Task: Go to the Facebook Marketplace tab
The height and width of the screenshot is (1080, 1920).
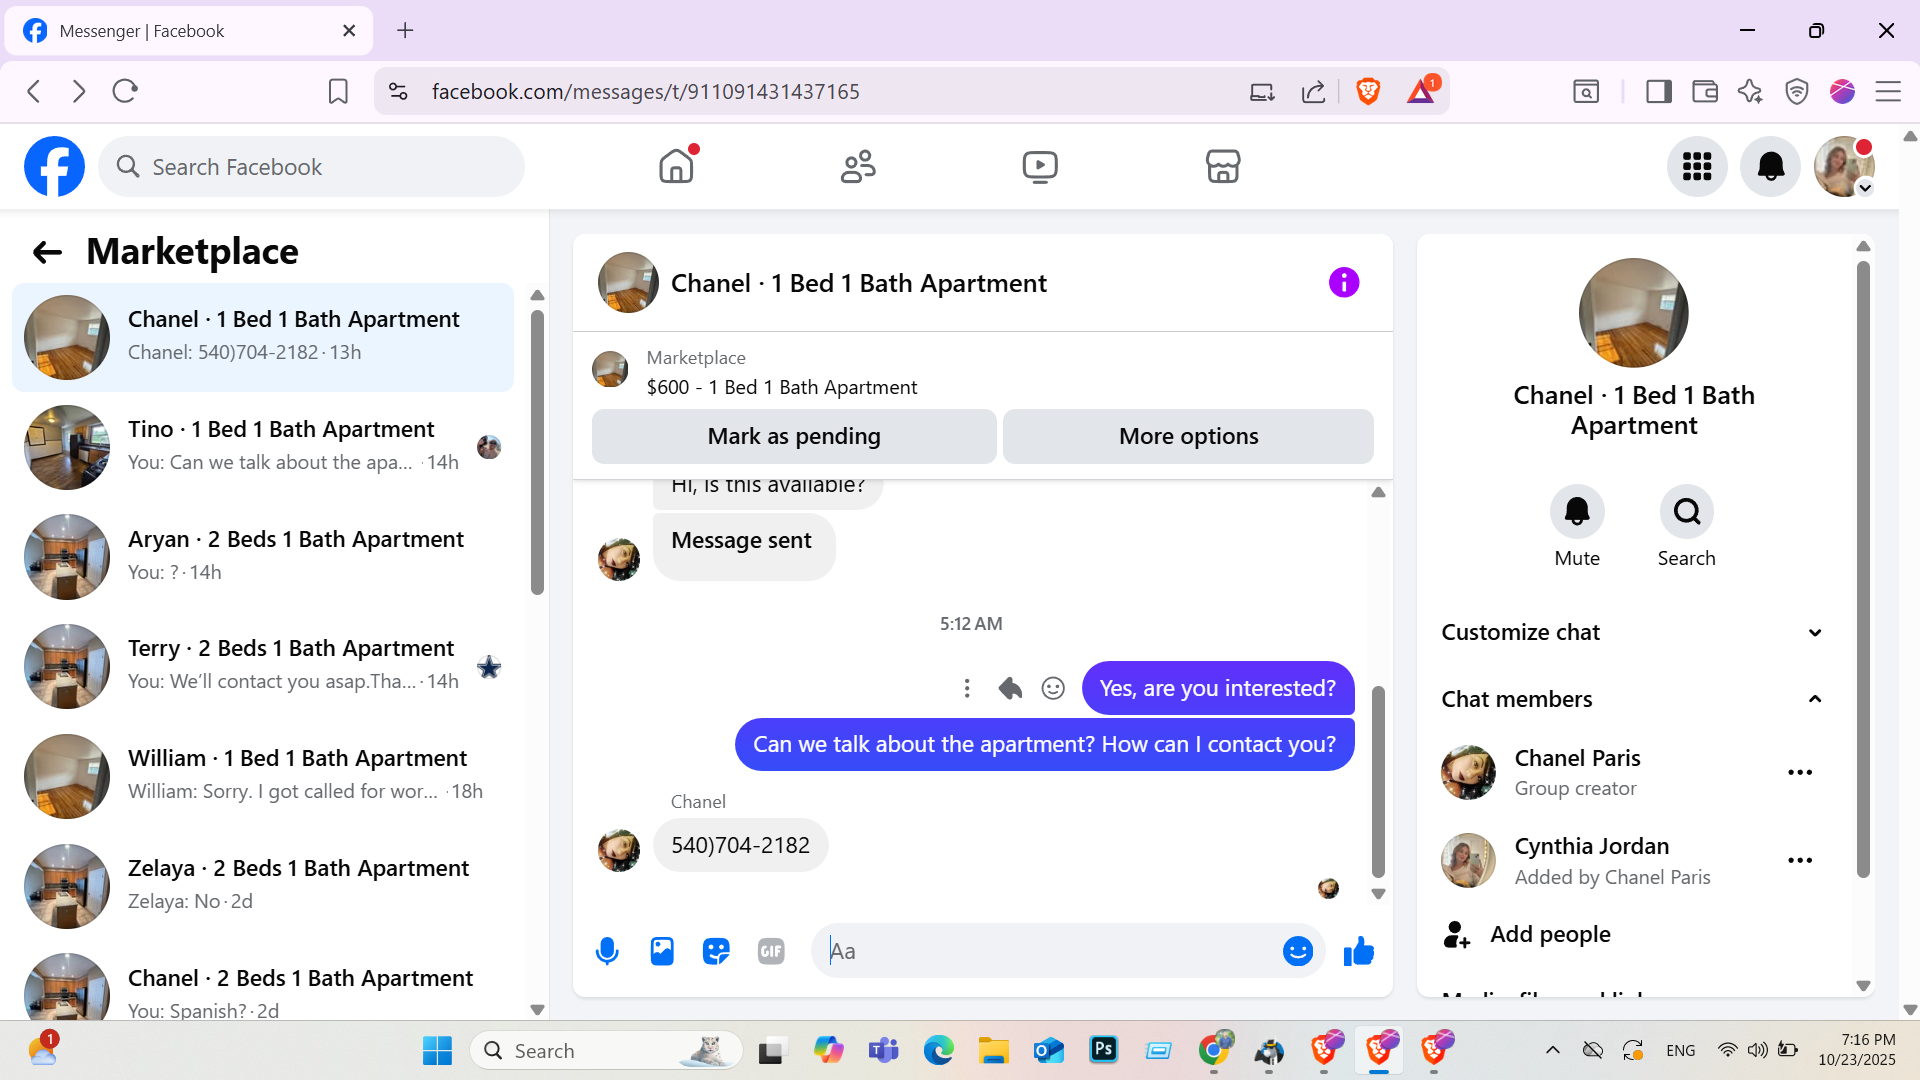Action: coord(1222,167)
